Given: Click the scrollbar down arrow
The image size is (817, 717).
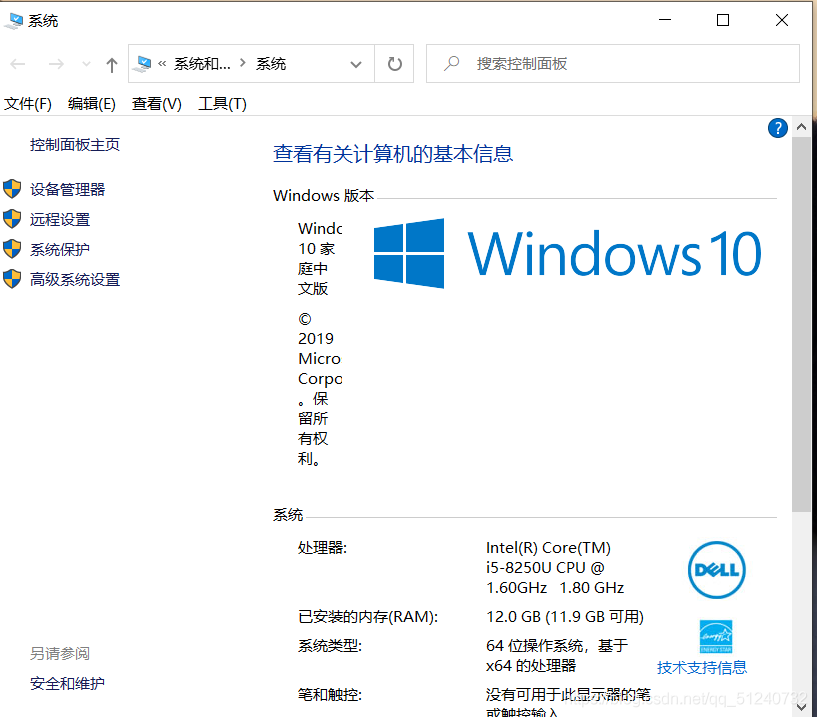Looking at the screenshot, I should (x=801, y=708).
